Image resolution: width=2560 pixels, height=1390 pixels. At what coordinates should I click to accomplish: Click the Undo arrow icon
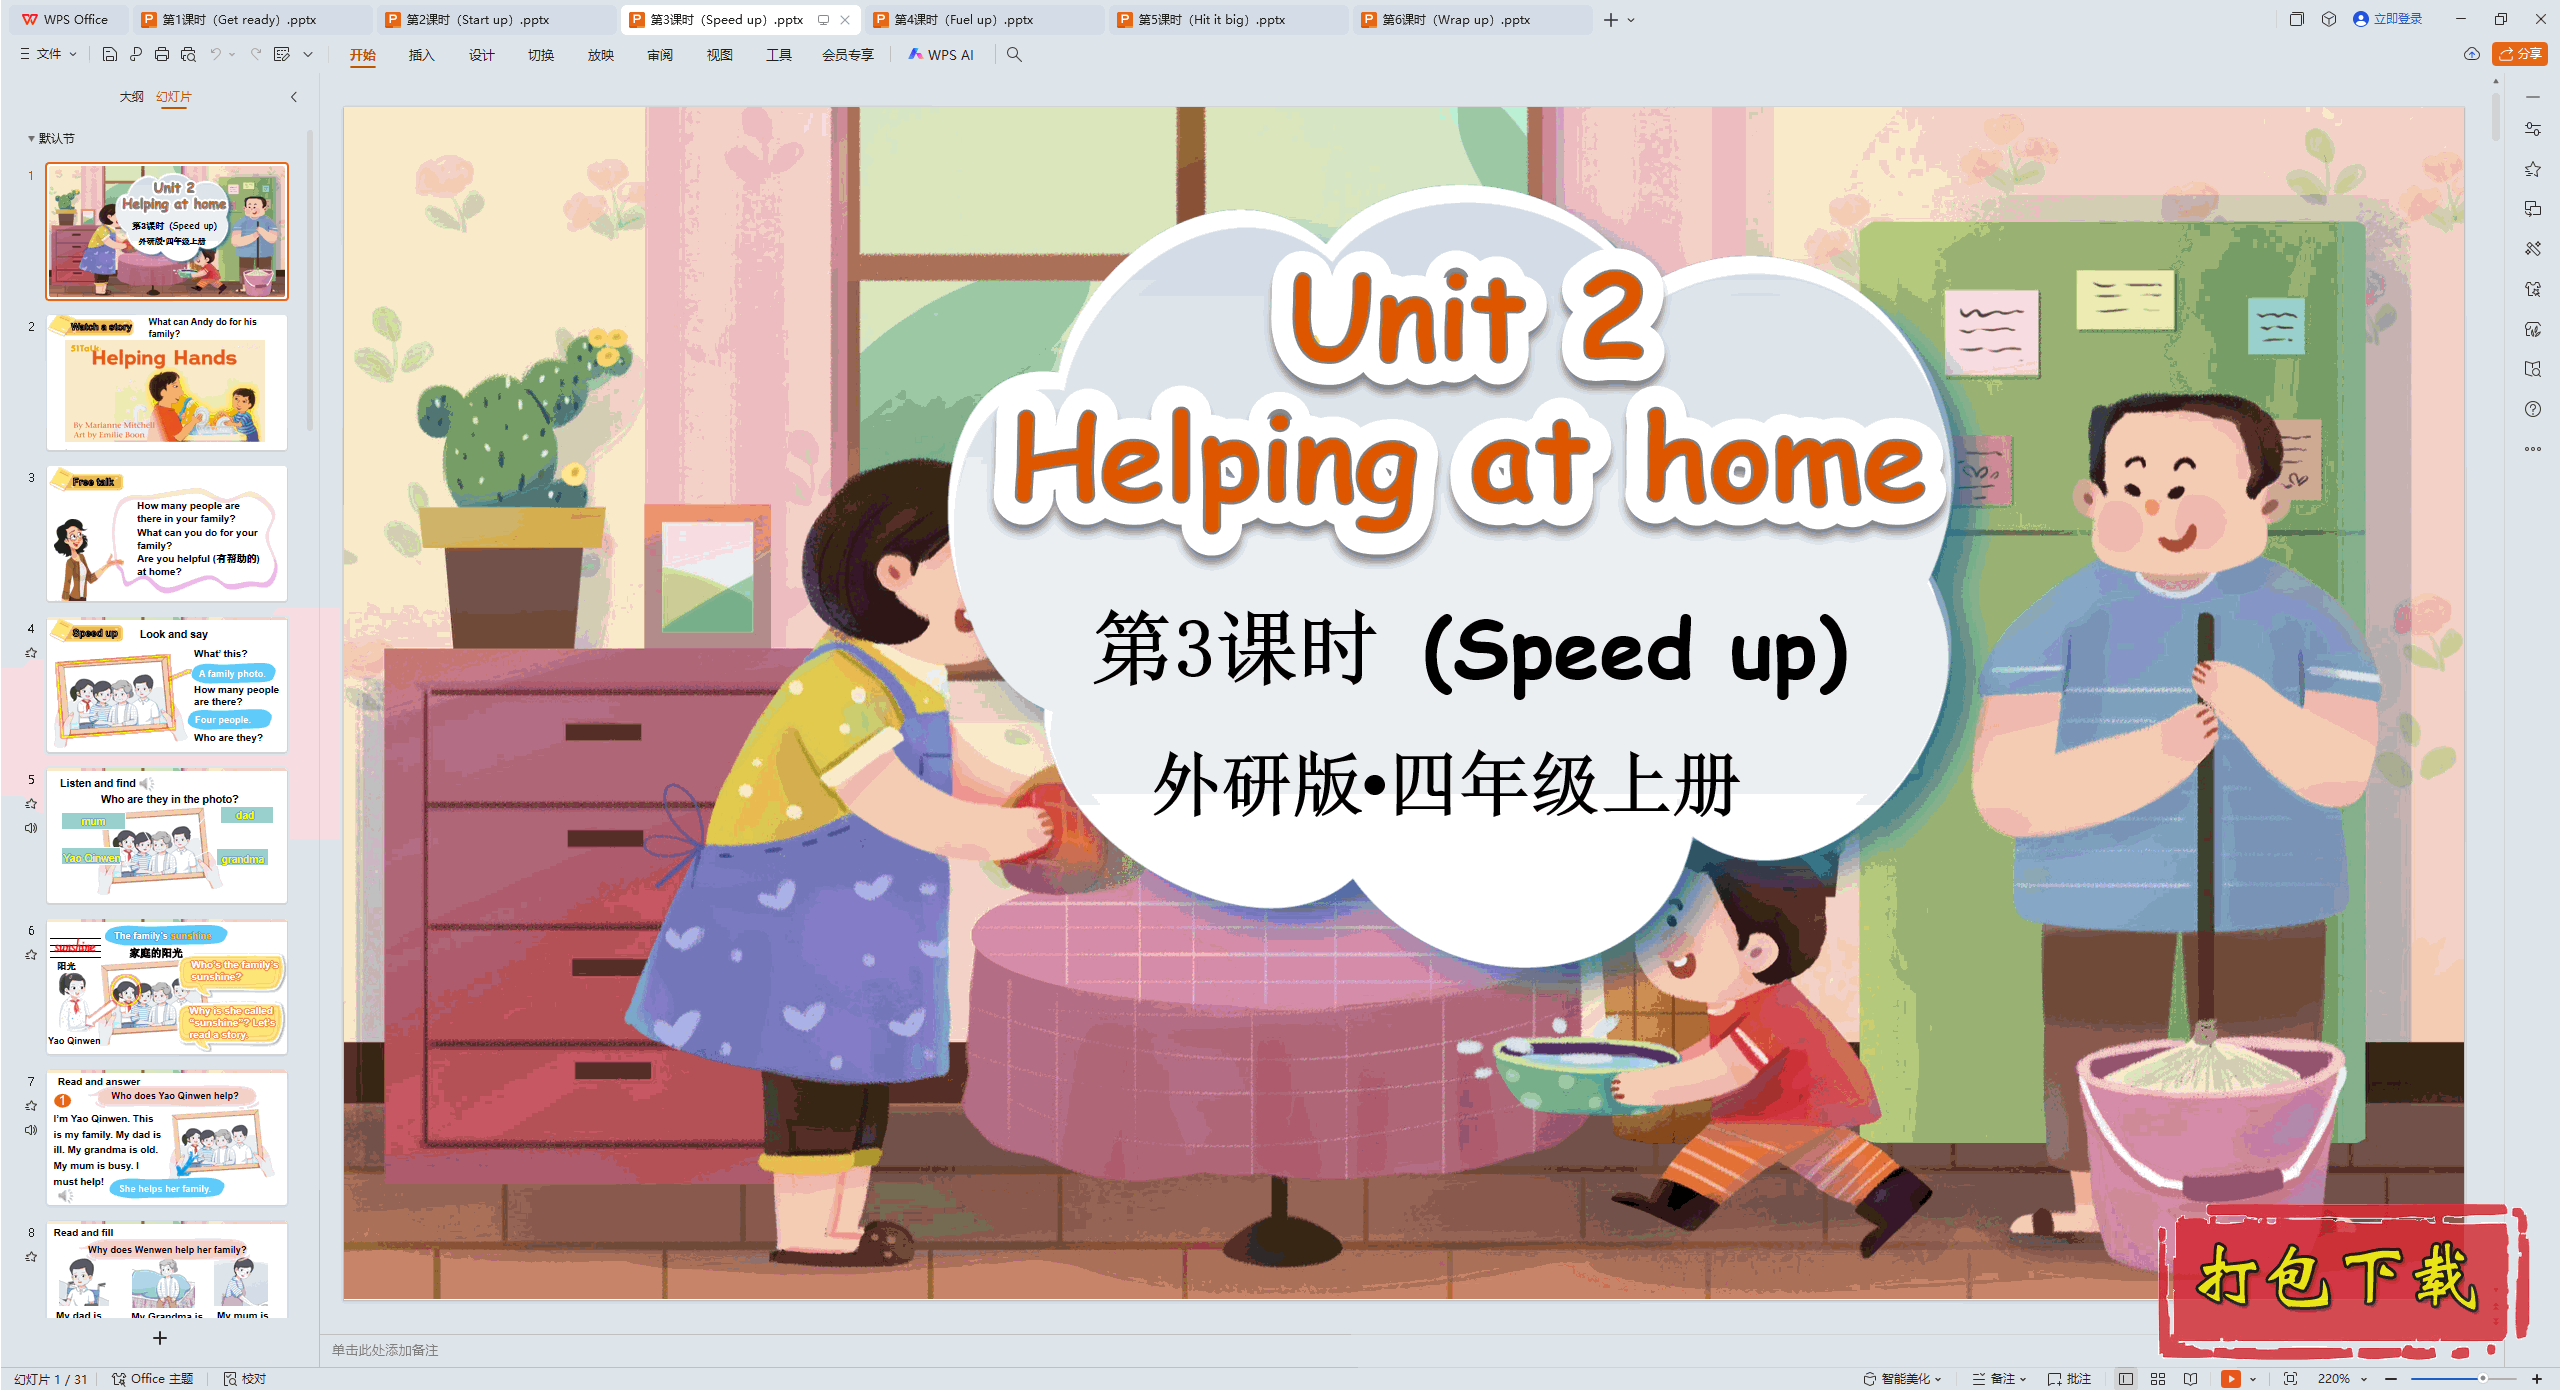tap(215, 54)
